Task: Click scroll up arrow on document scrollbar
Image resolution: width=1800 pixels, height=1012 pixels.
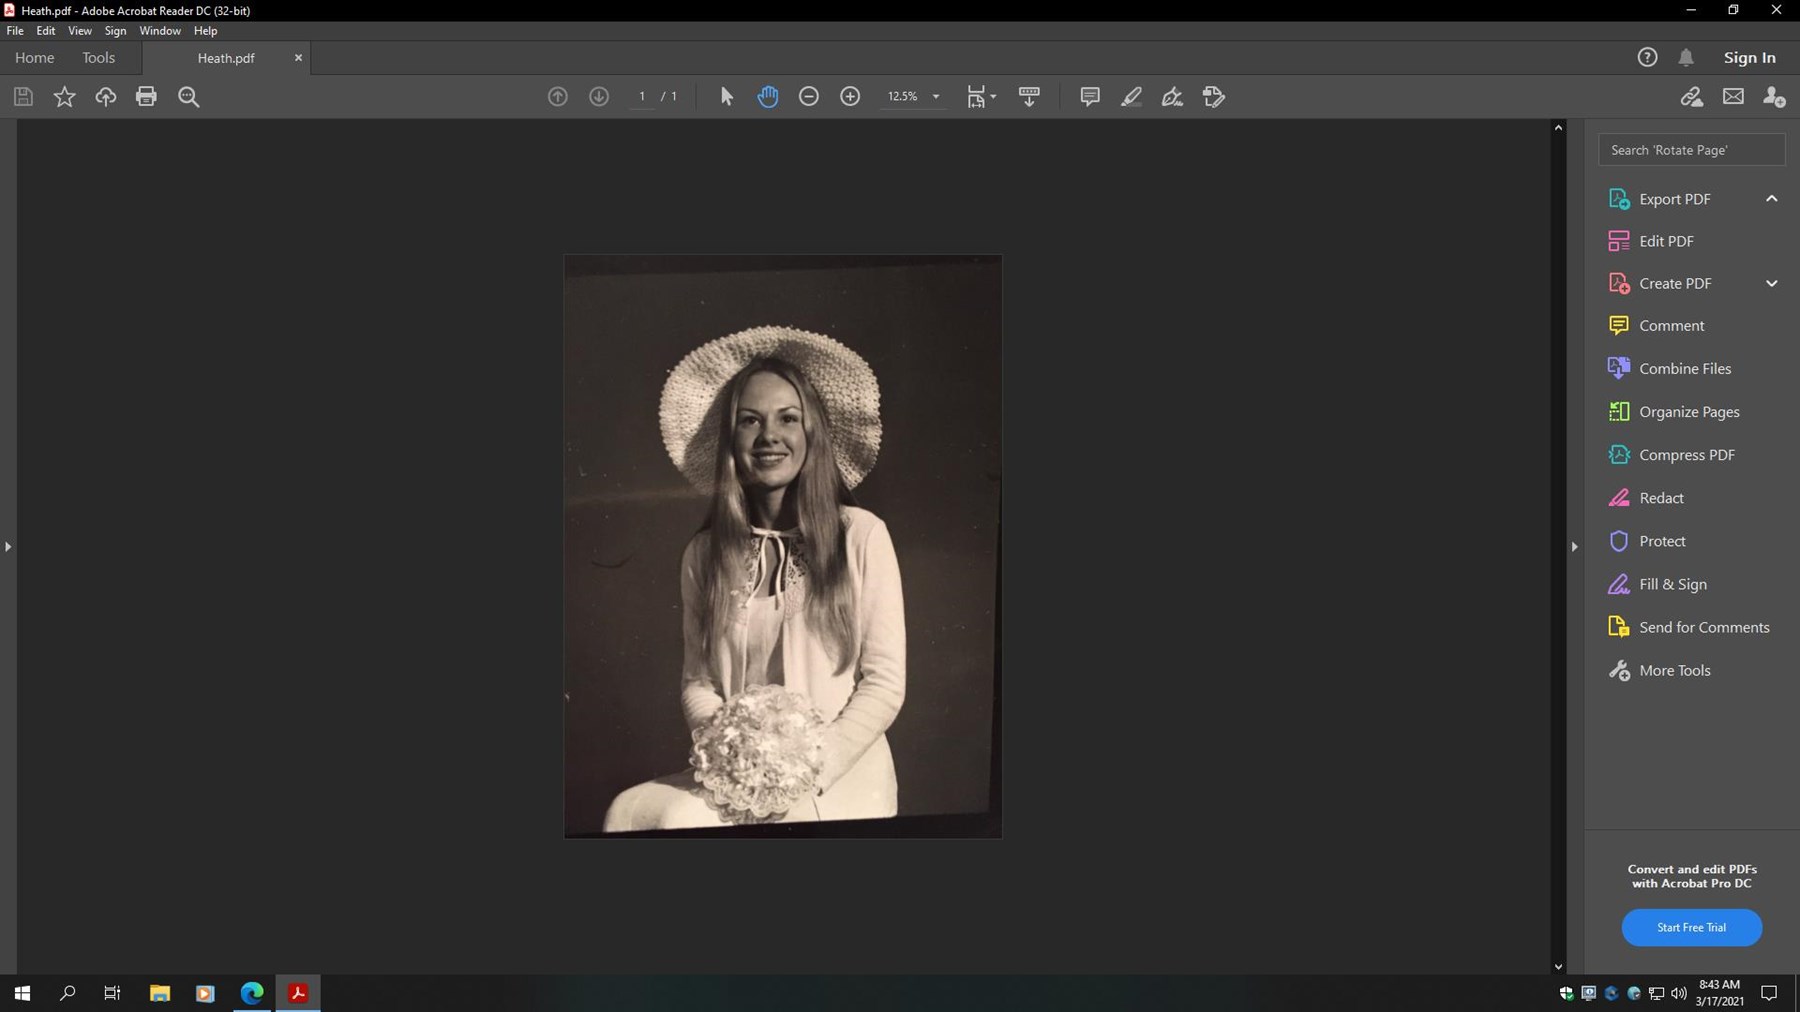Action: 1558,127
